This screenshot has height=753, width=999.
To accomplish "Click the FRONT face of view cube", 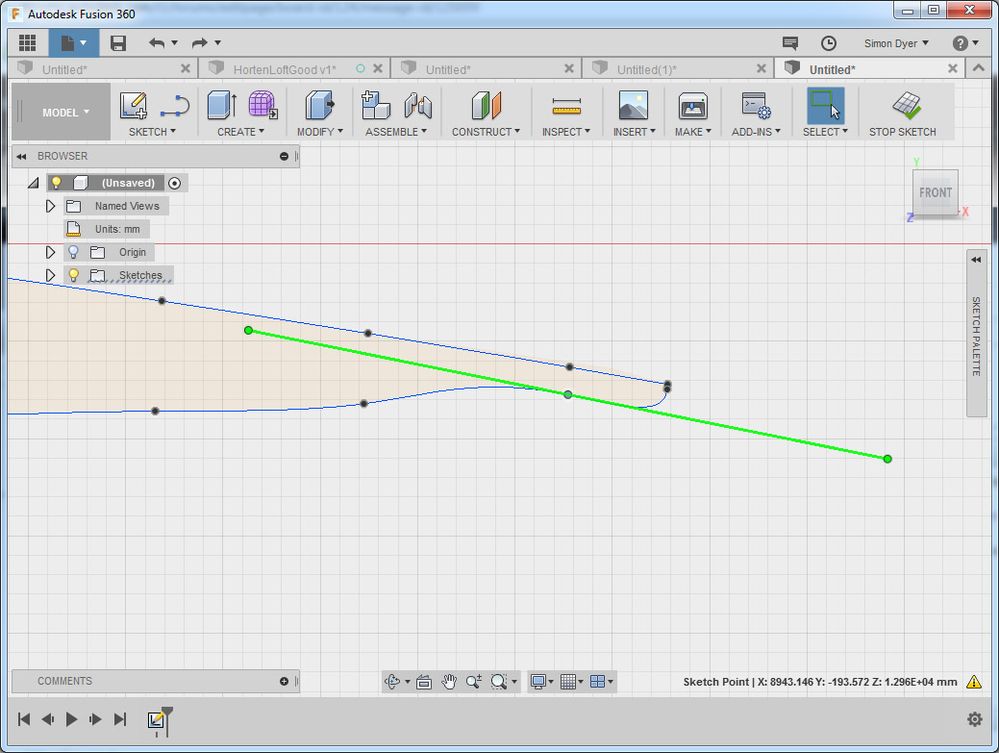I will point(935,192).
